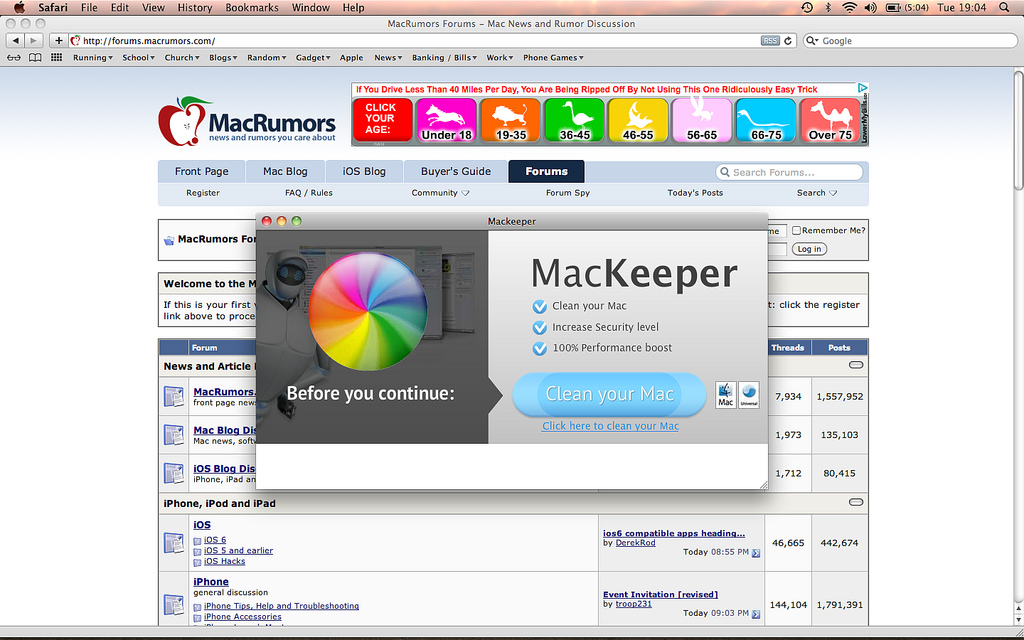This screenshot has height=640, width=1024.
Task: Show all bookmarks book icon
Action: click(35, 57)
